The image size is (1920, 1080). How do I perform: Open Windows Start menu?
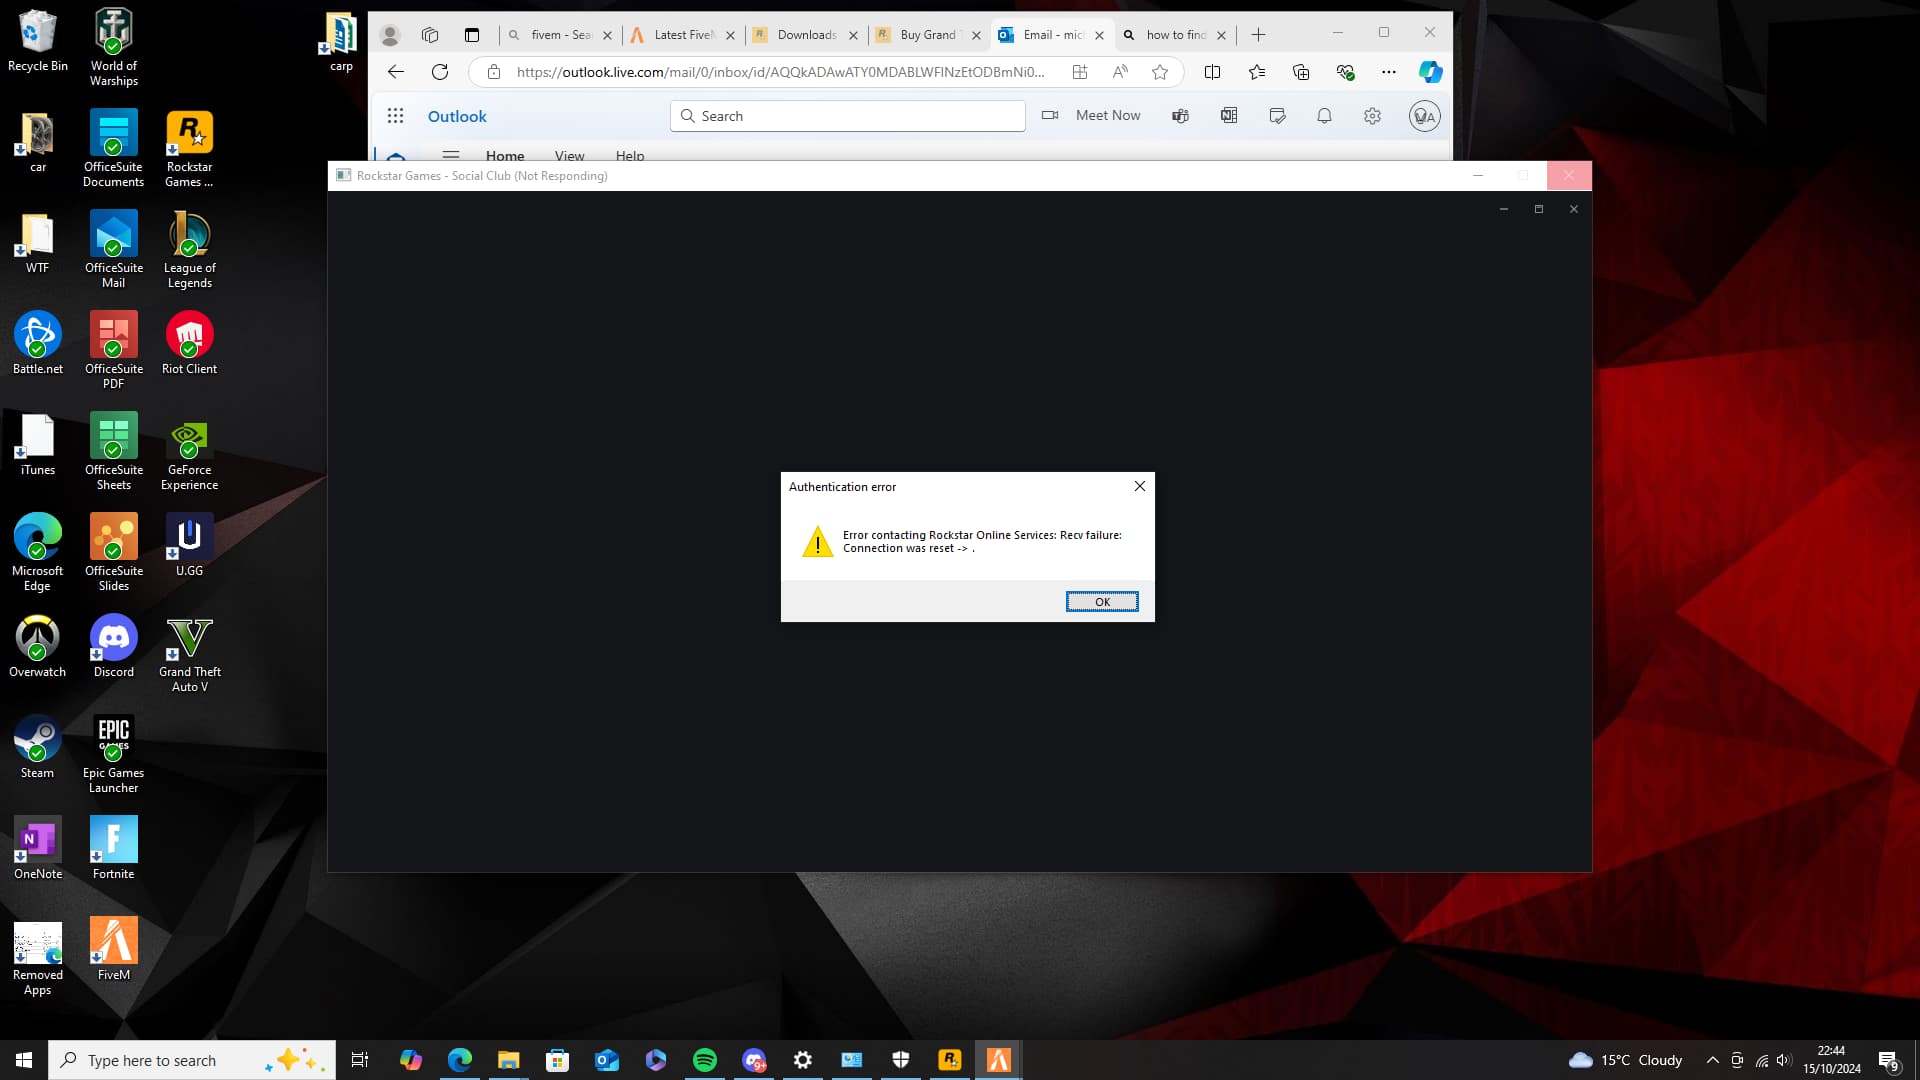24,1060
